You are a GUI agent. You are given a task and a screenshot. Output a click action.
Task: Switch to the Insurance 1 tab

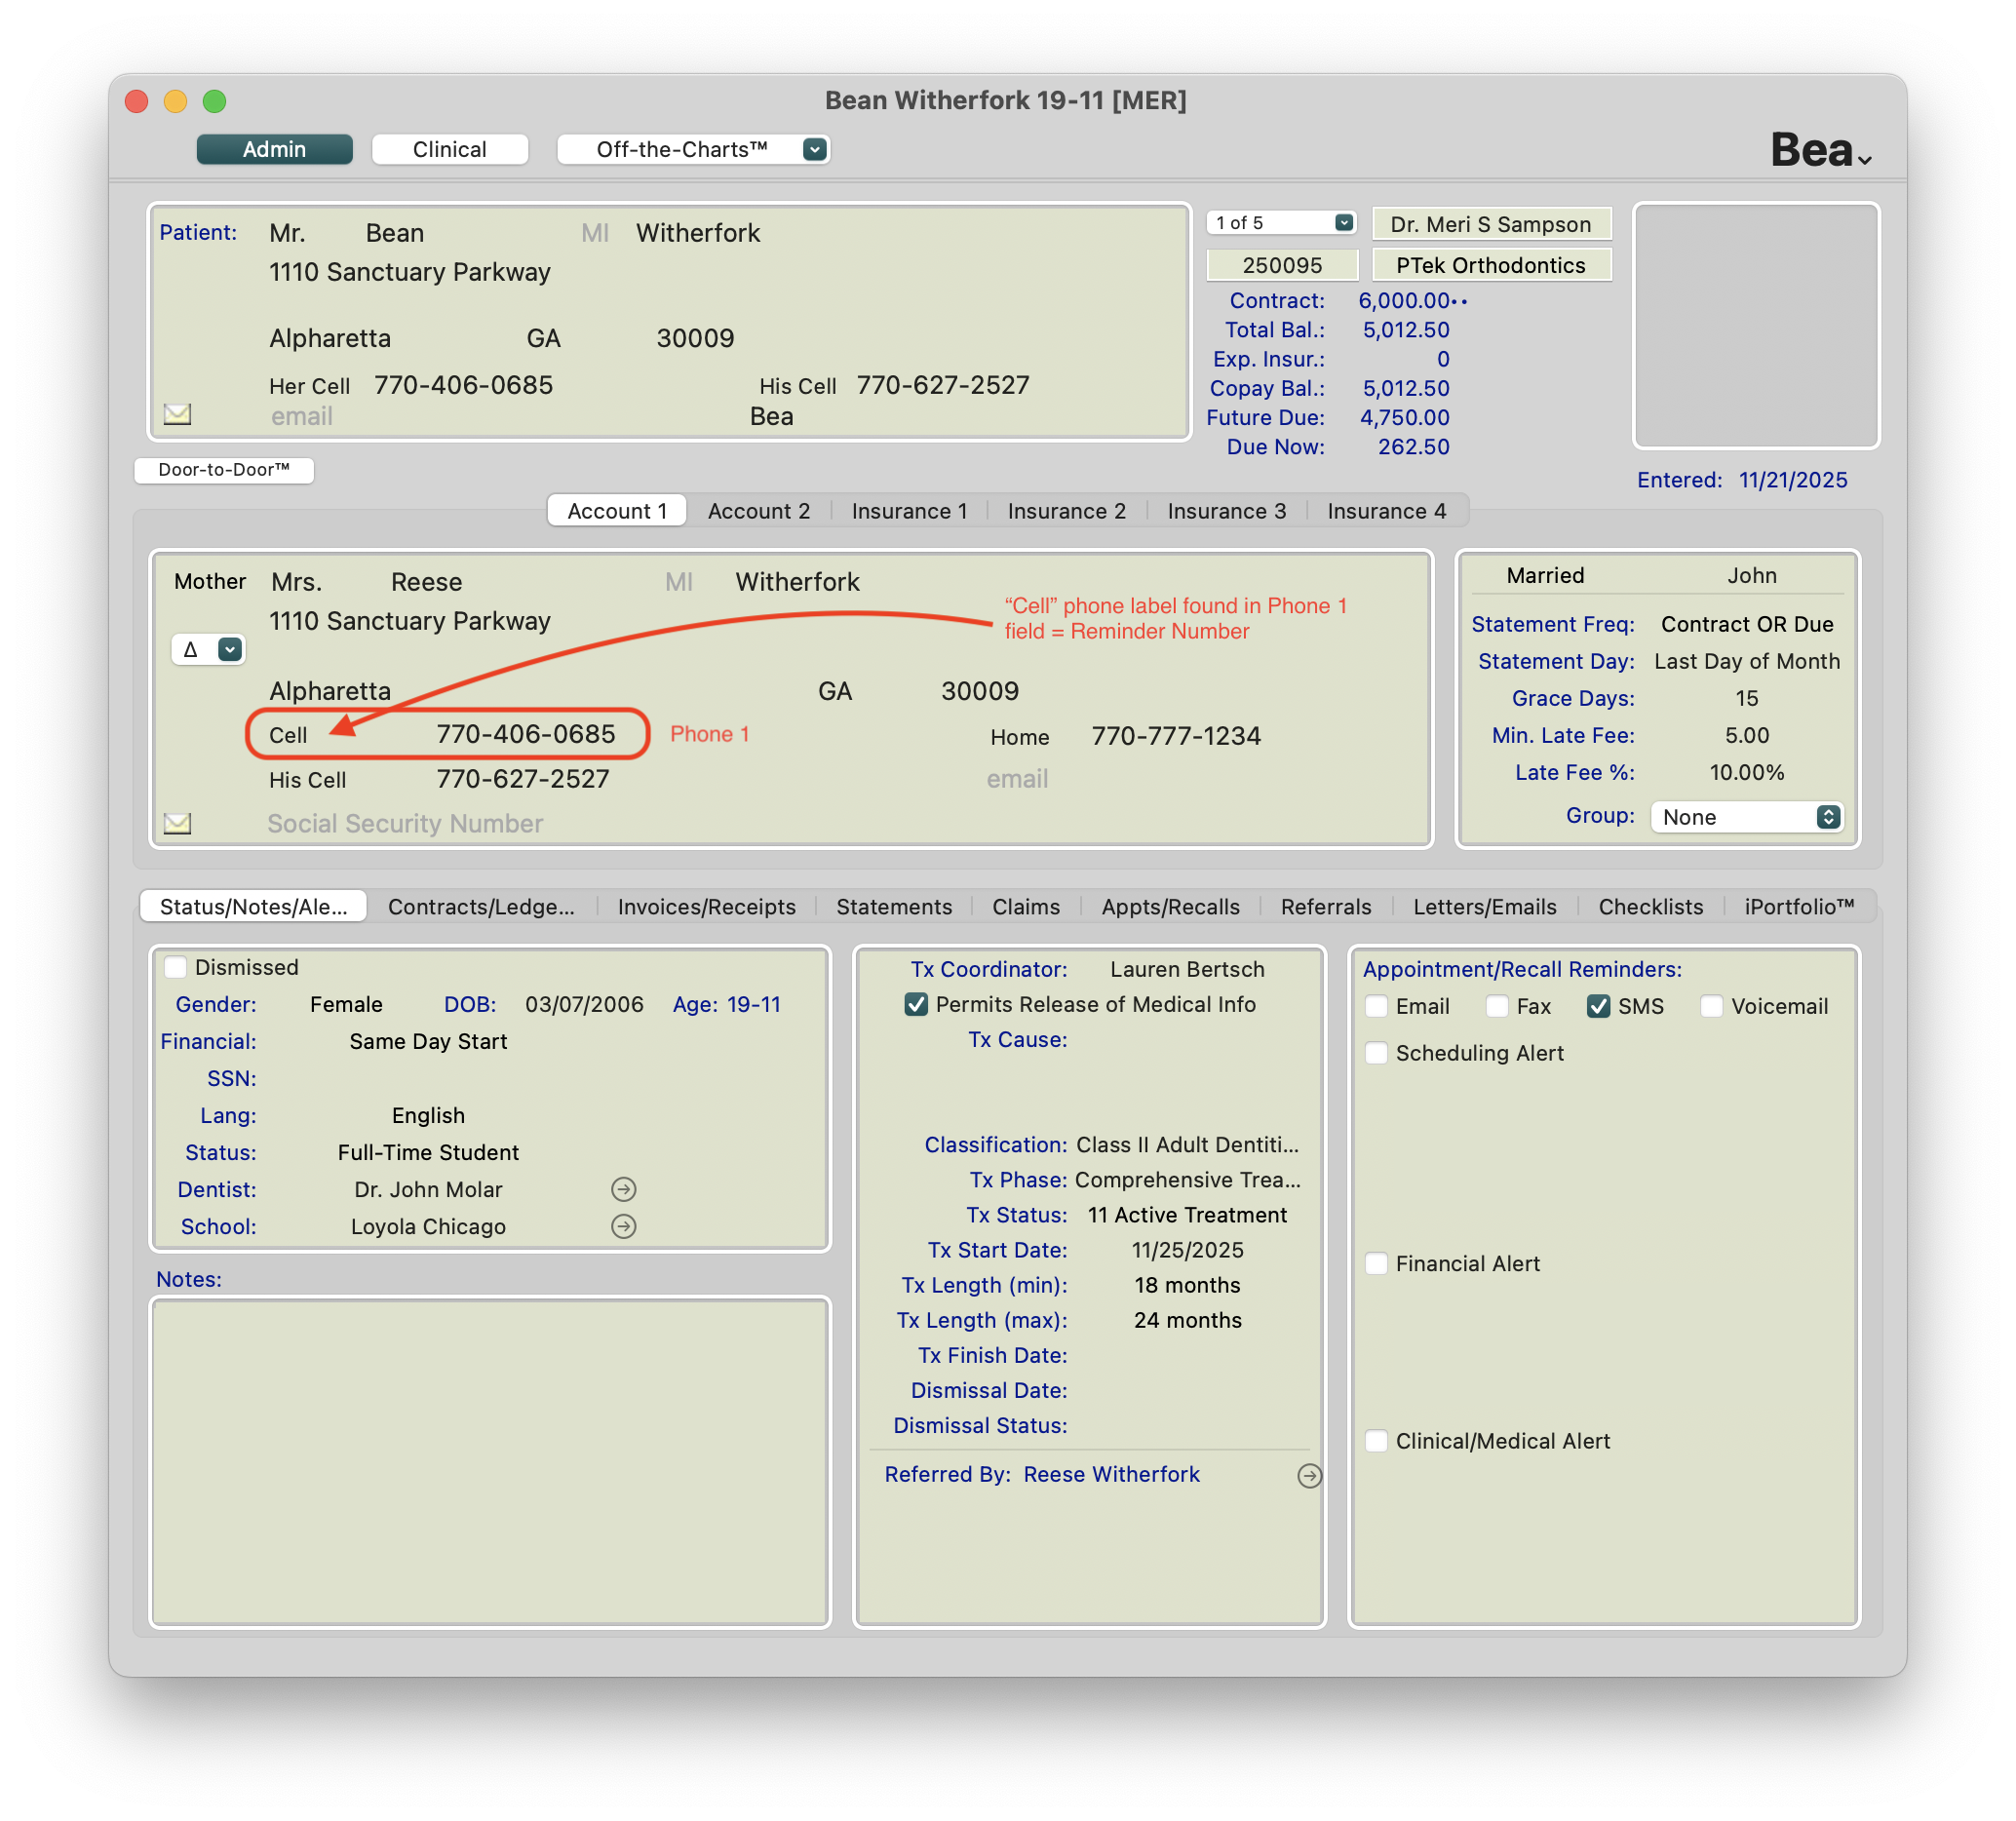click(908, 511)
